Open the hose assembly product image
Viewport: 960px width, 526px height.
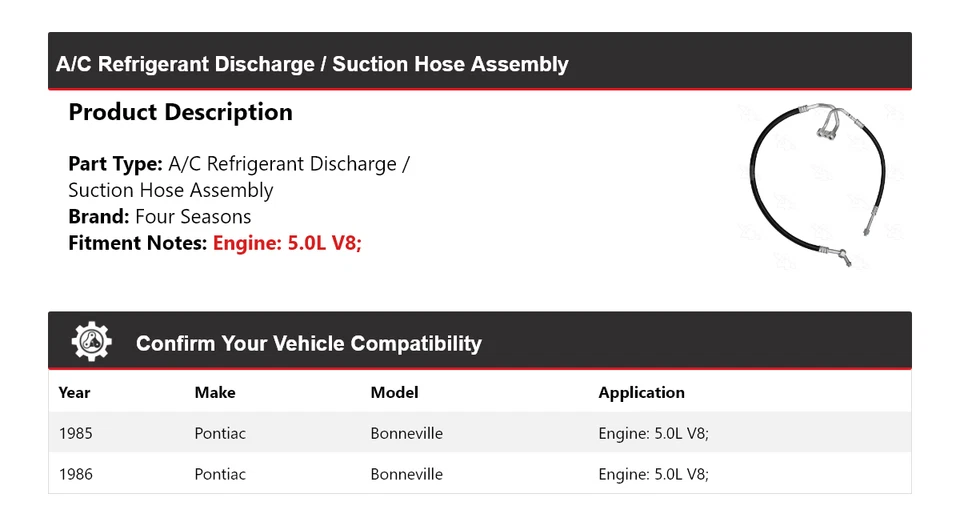(x=817, y=185)
